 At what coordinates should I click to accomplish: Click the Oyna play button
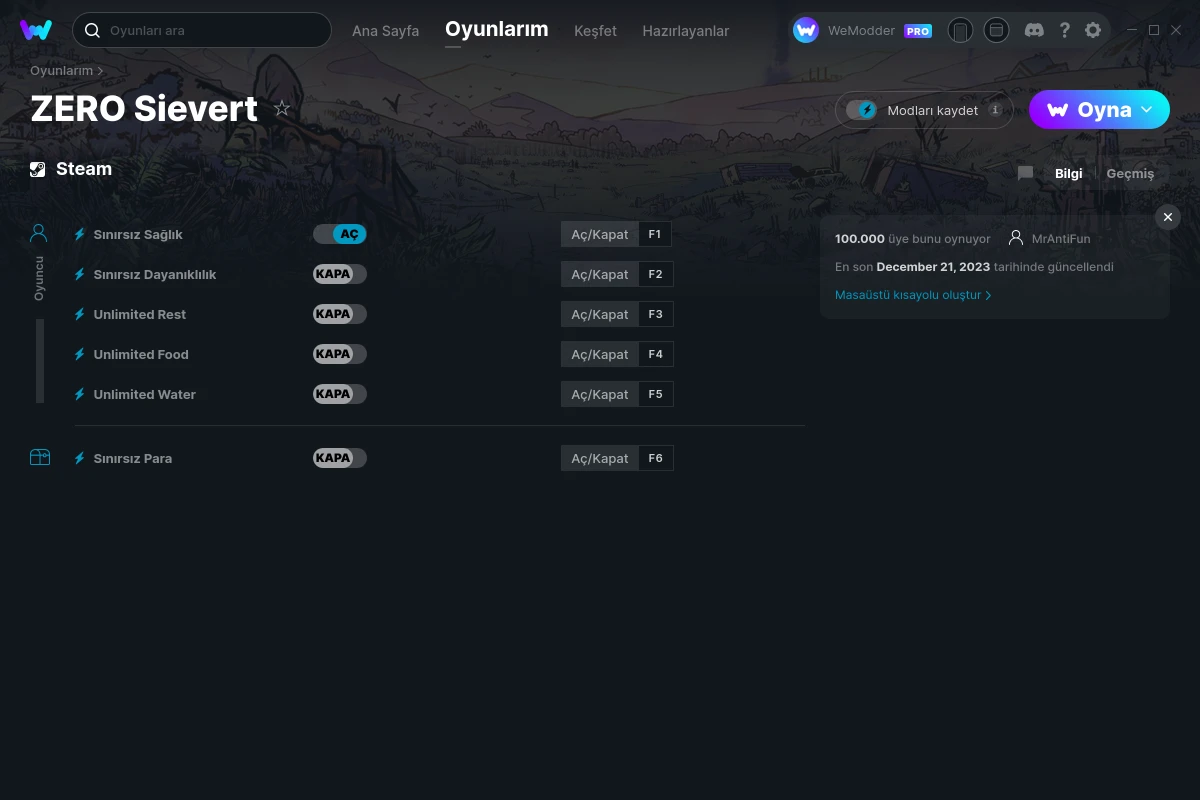coord(1099,110)
